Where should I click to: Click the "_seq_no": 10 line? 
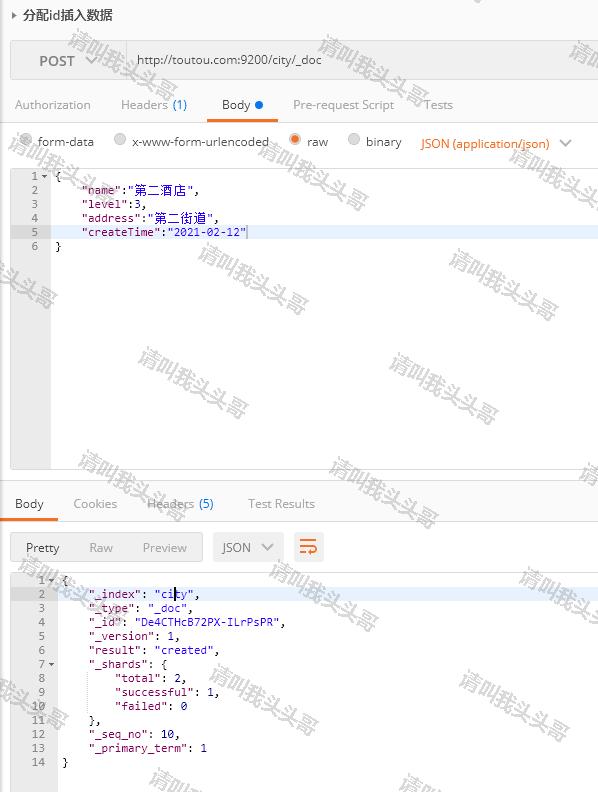[134, 734]
